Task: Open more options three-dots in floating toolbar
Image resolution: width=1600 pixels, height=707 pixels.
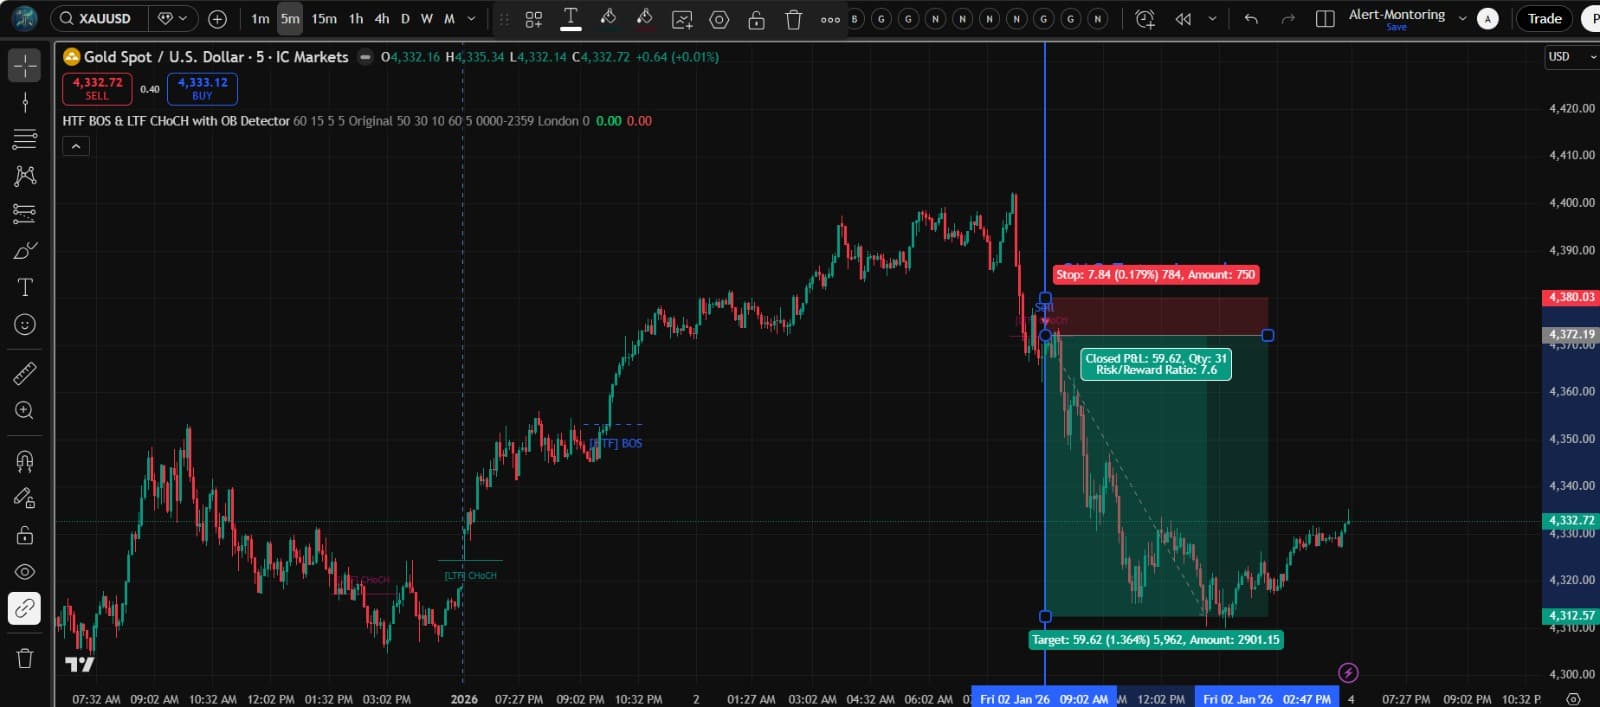Action: click(x=830, y=19)
